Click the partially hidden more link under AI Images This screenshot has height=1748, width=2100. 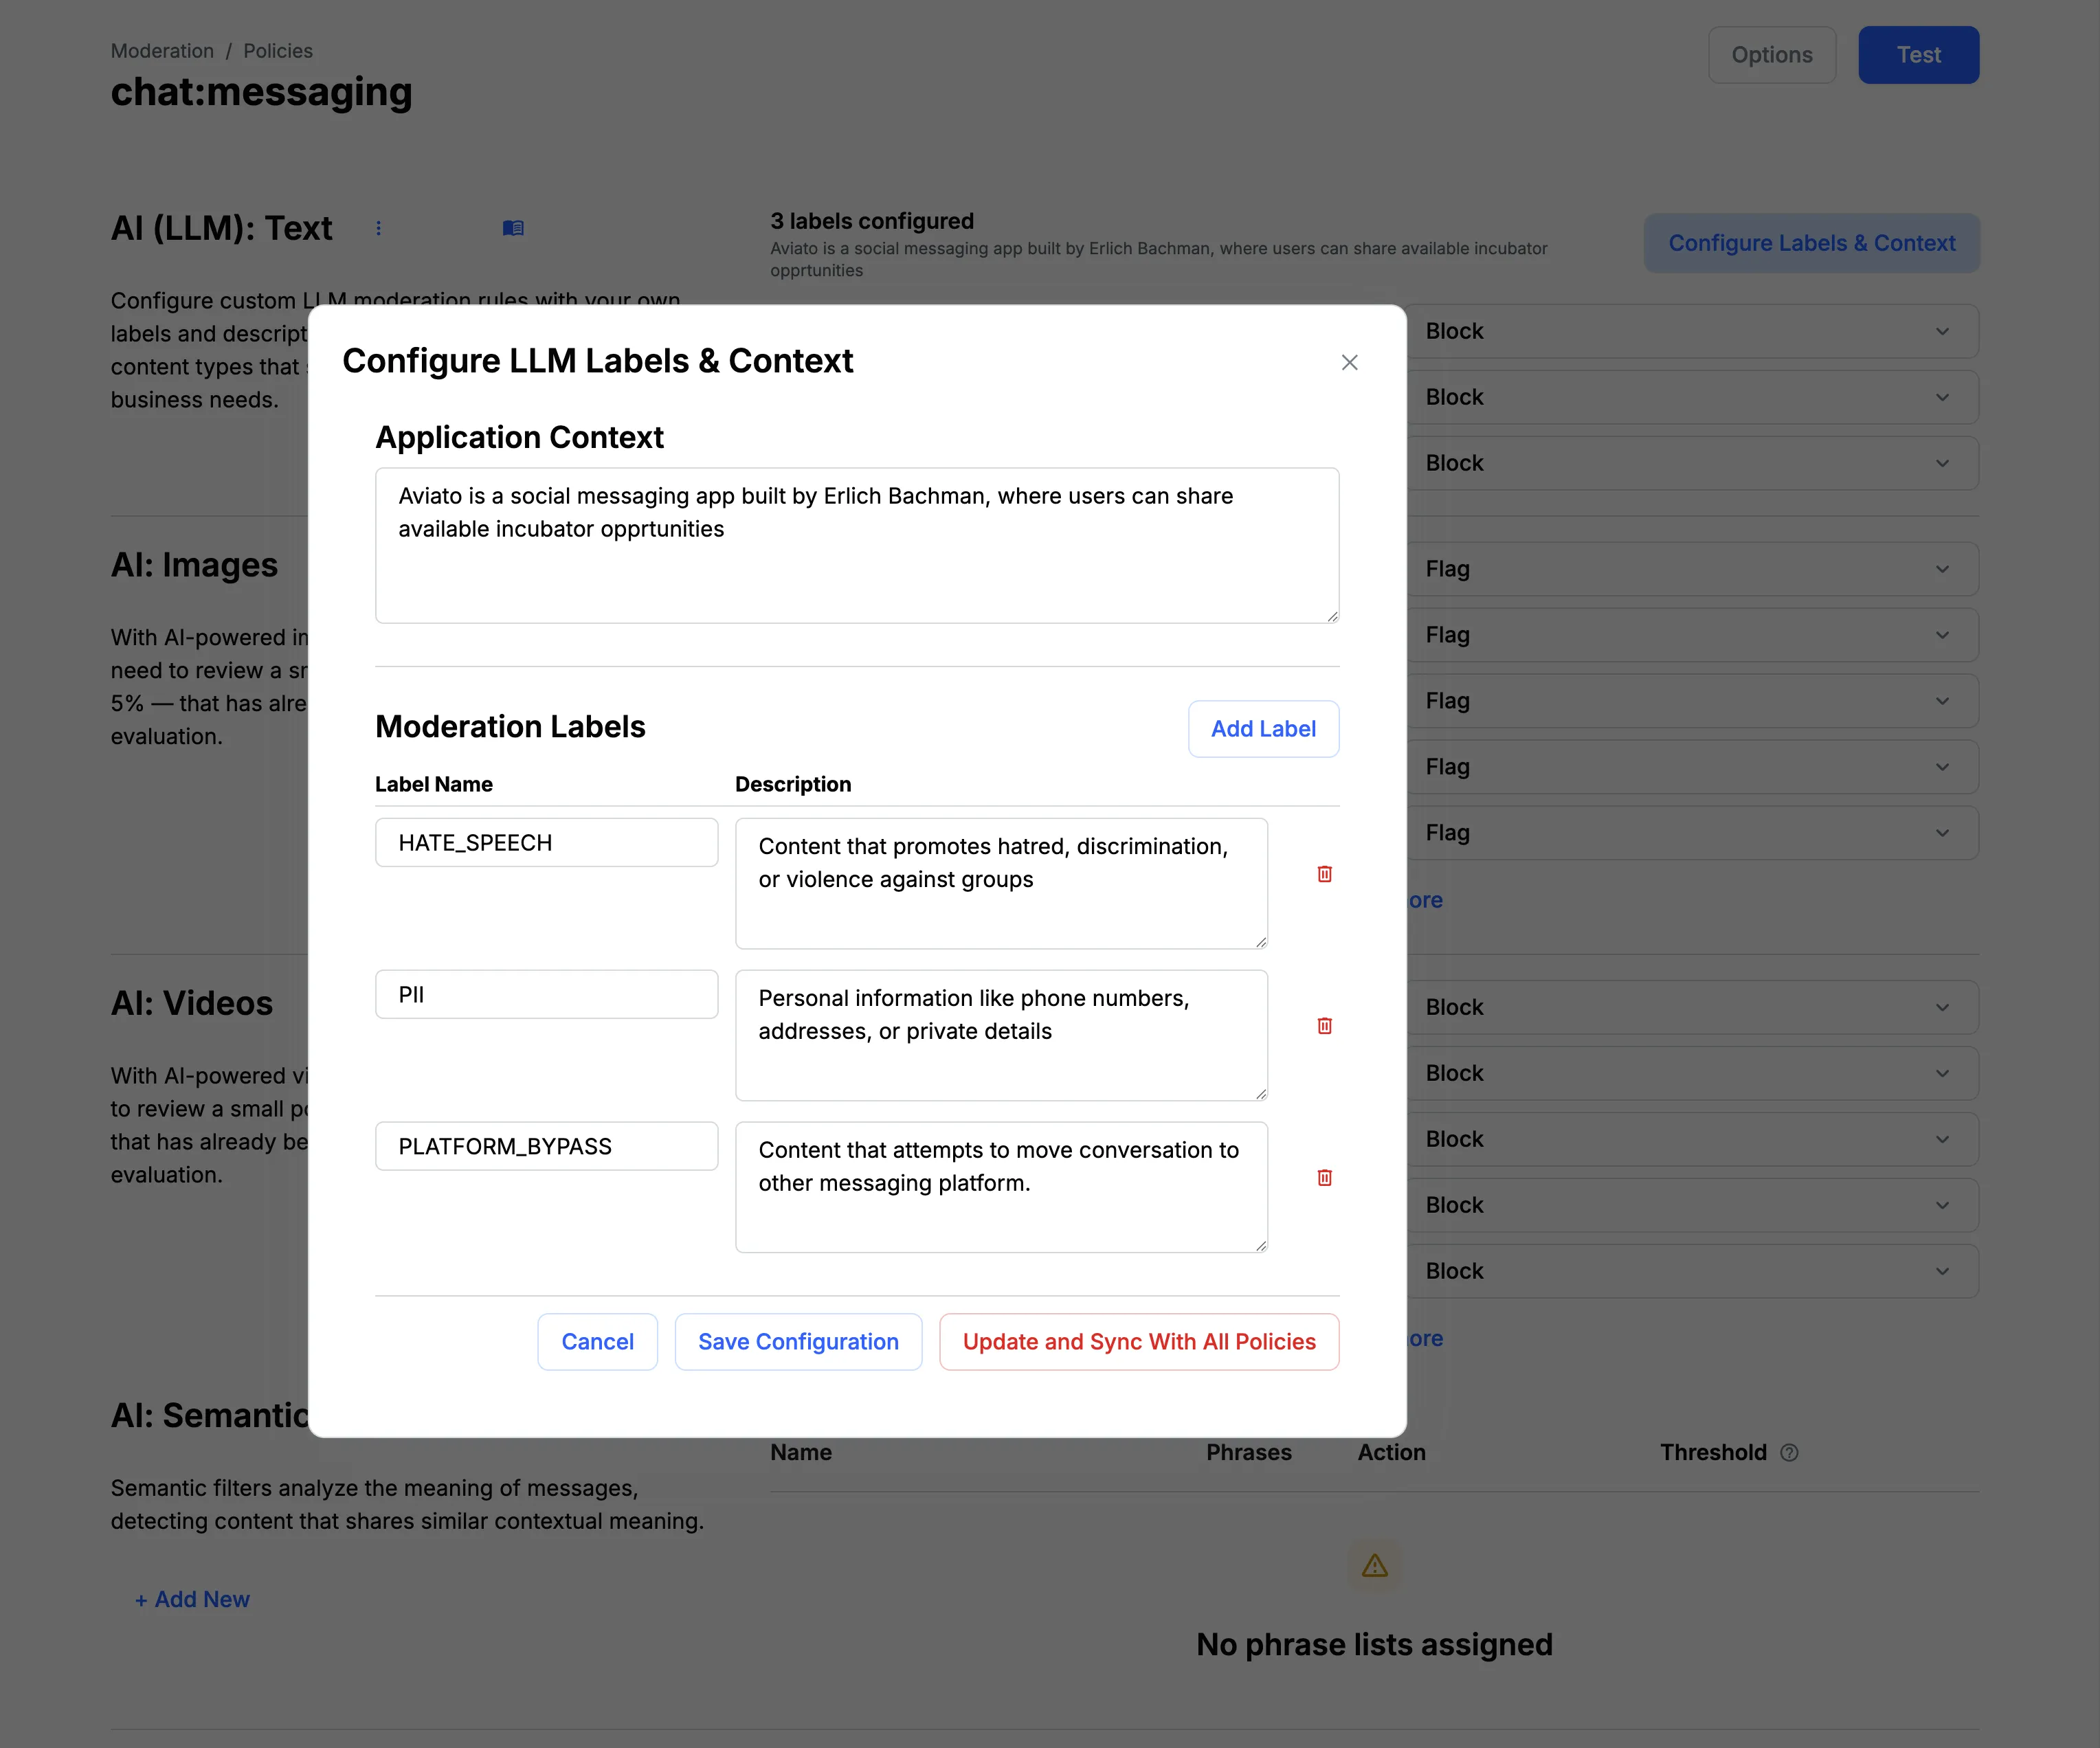[1425, 900]
